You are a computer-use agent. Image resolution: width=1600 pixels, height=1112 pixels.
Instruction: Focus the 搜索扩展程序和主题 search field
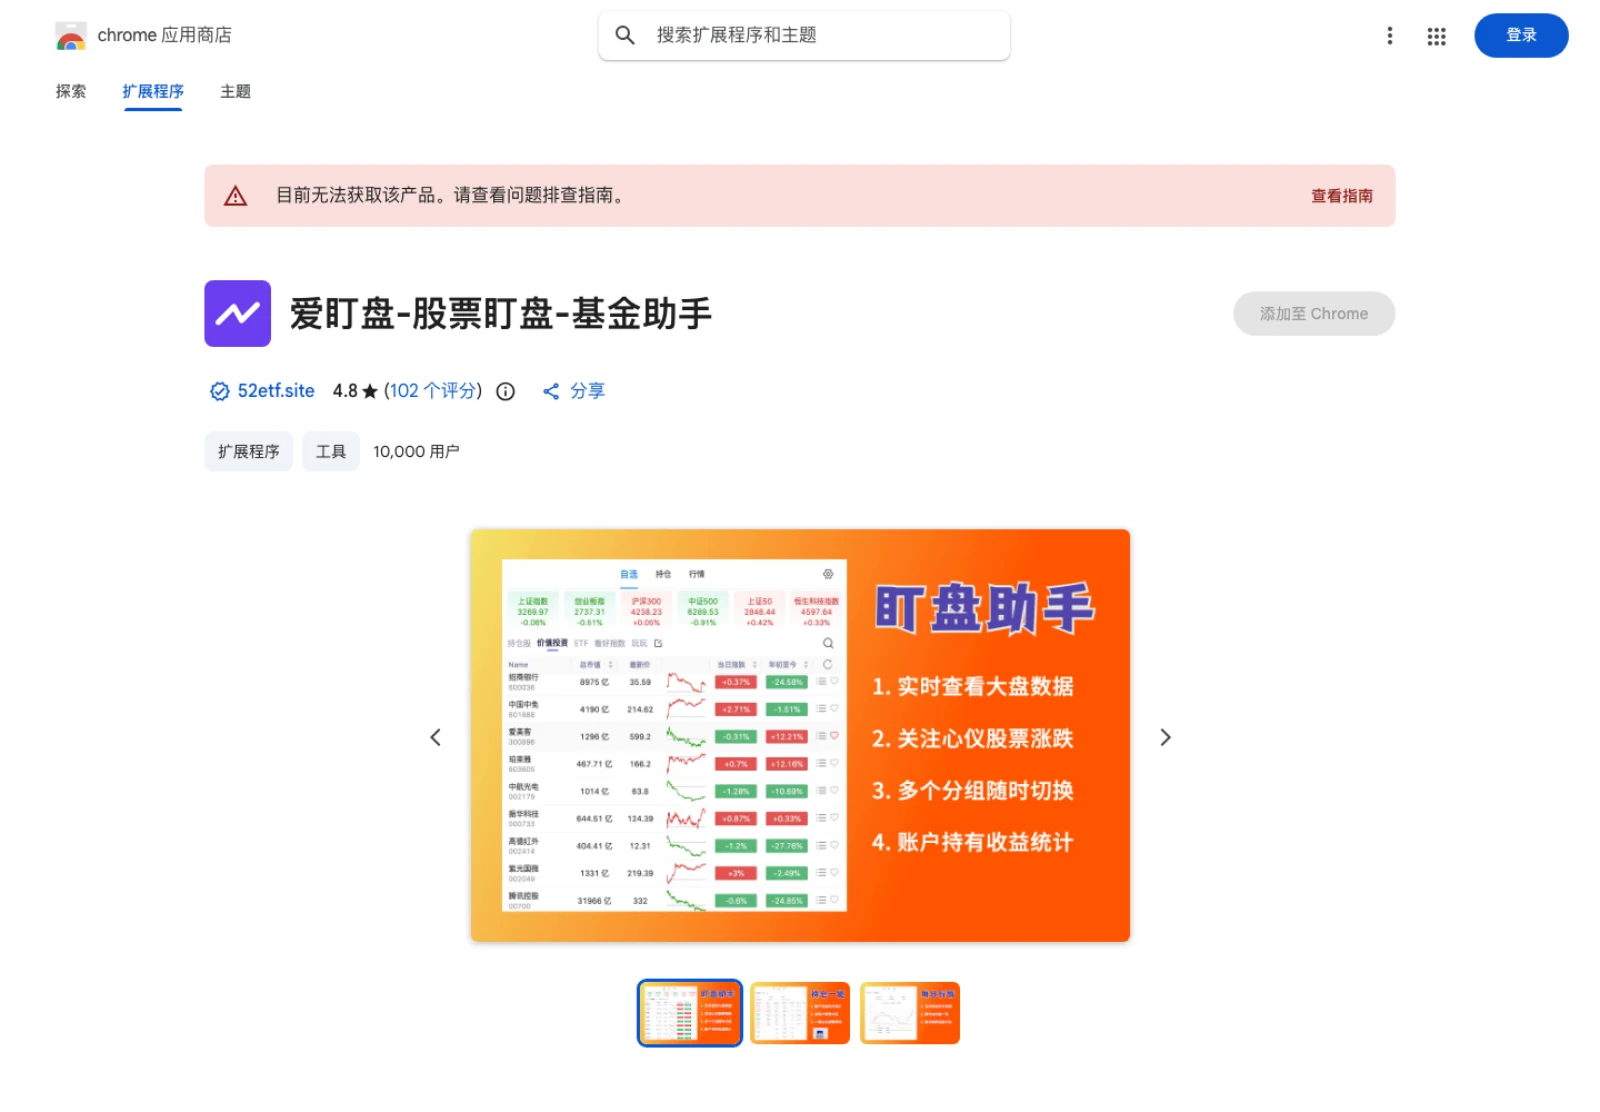804,35
